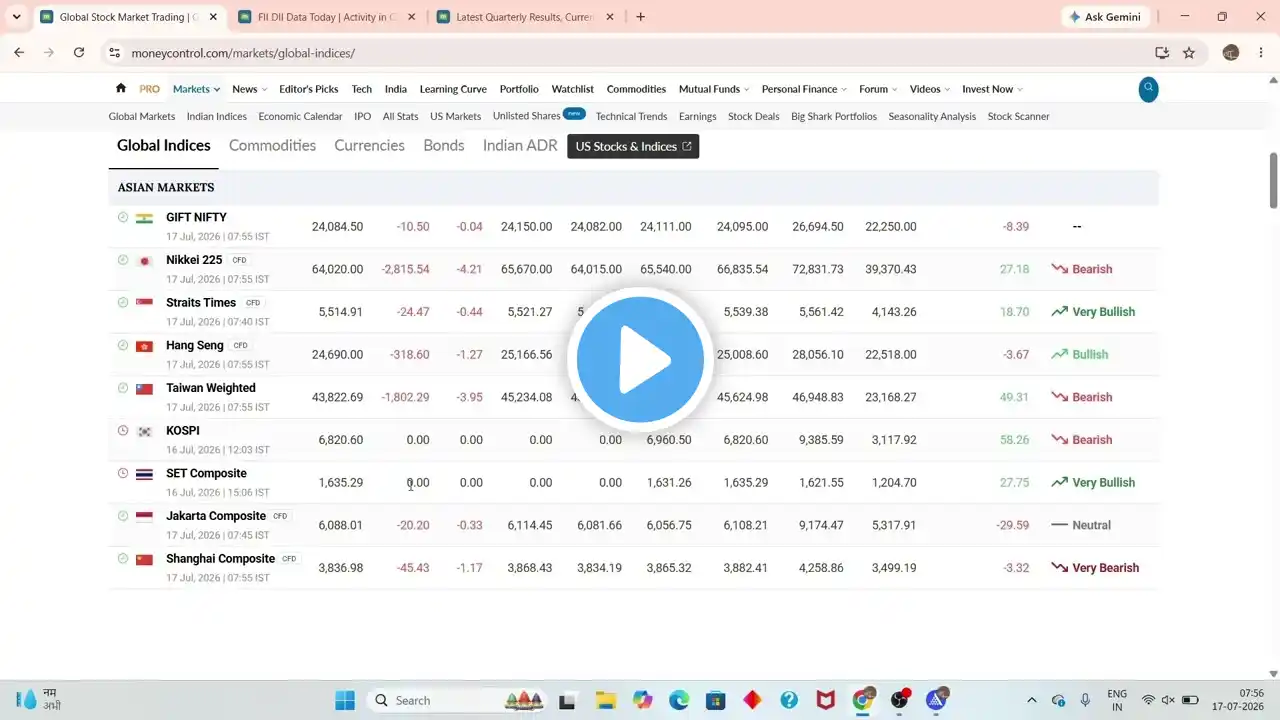
Task: Open a new browser tab
Action: click(641, 17)
